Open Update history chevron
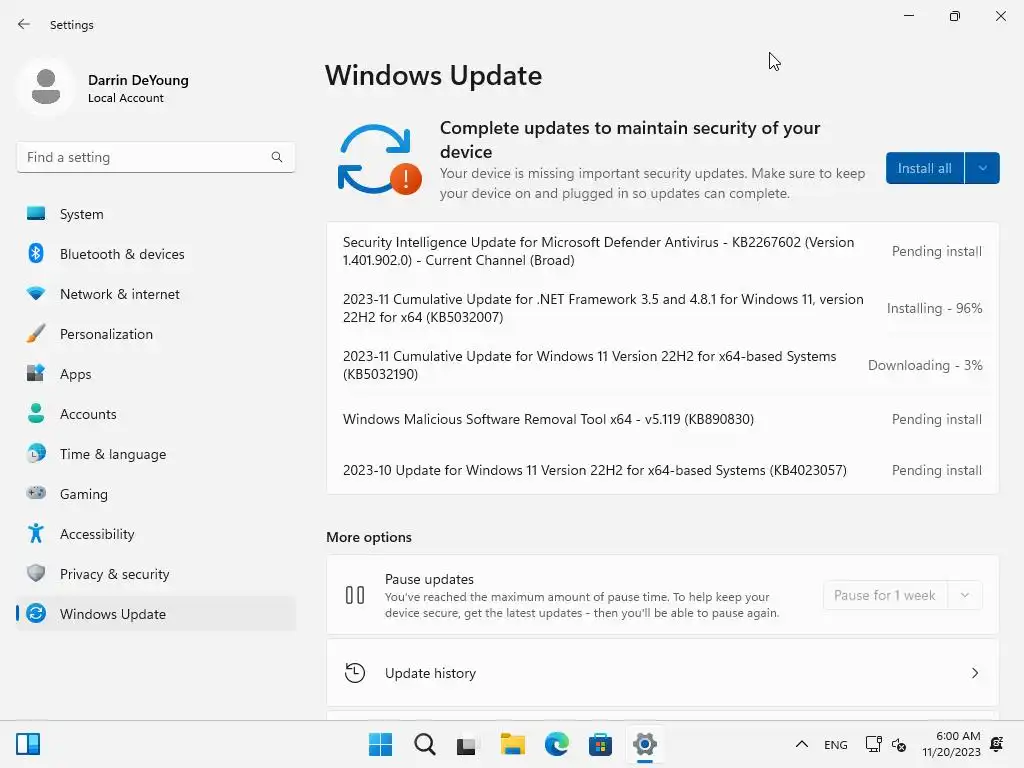1024x768 pixels. click(975, 673)
